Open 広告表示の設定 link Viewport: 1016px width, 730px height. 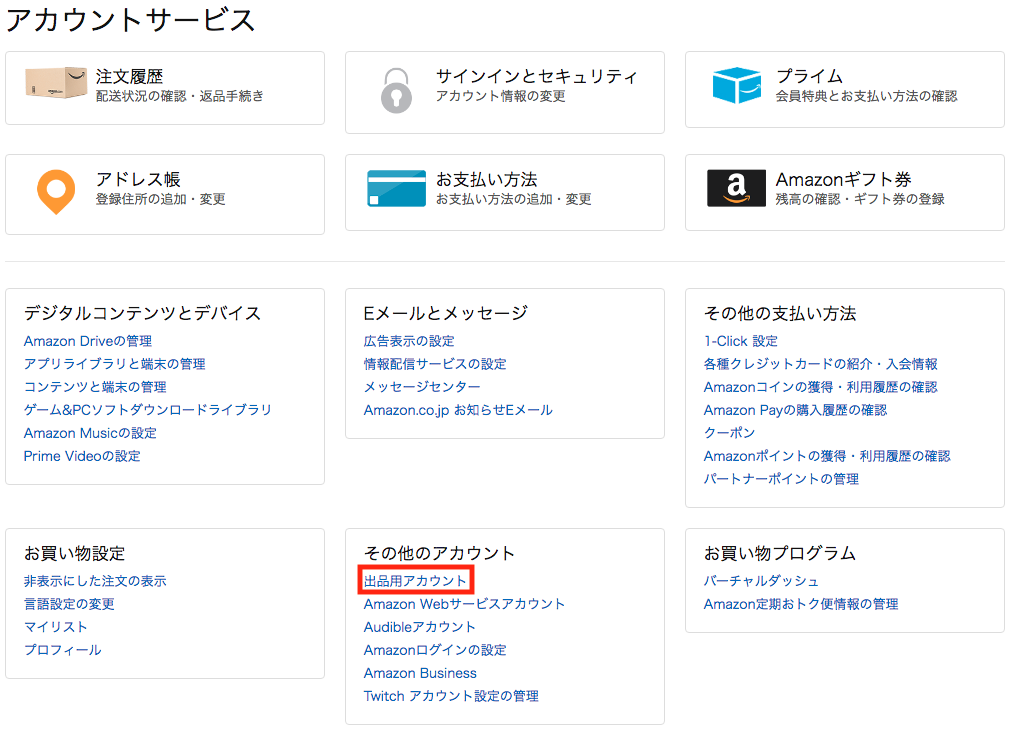pos(409,341)
